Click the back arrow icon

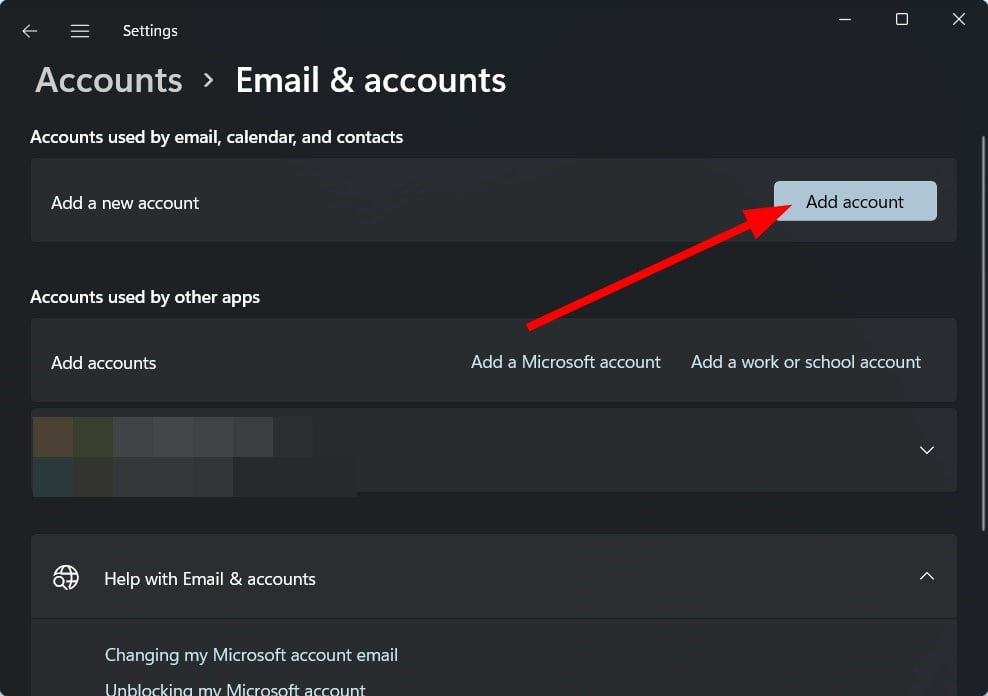pyautogui.click(x=30, y=31)
